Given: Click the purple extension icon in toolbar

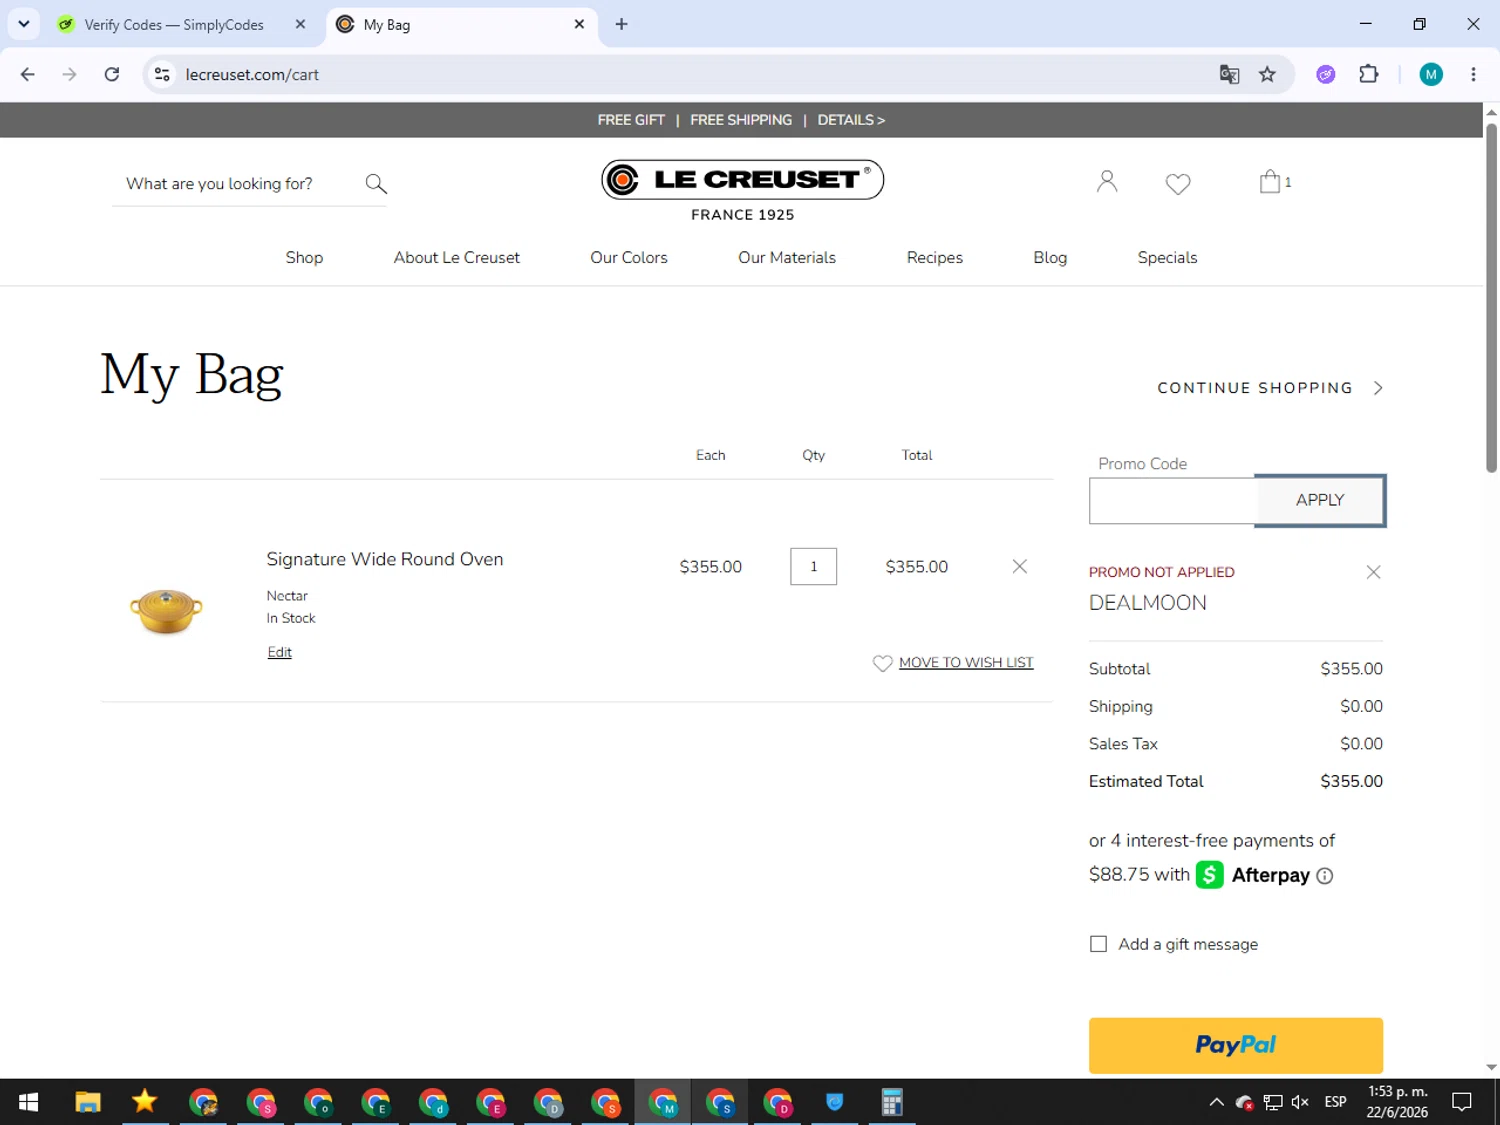Looking at the screenshot, I should coord(1326,74).
